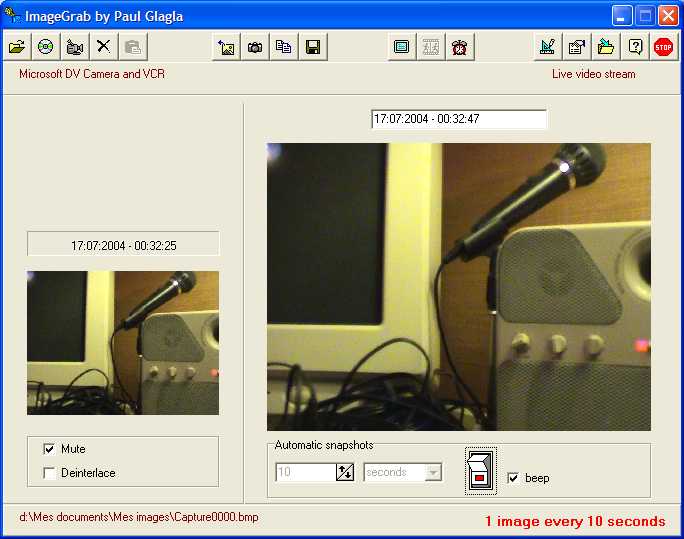This screenshot has width=684, height=539.
Task: Click the Capture0000.bmp file path text
Action: pyautogui.click(x=139, y=517)
